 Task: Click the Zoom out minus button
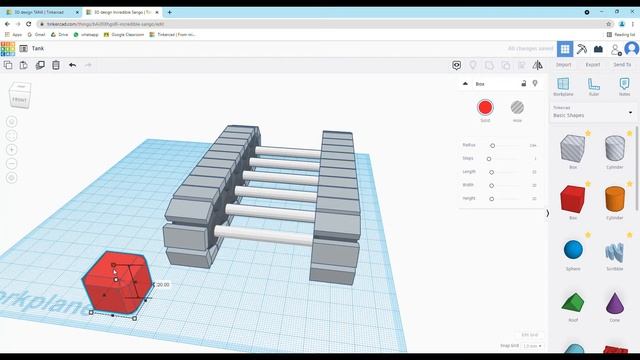(x=12, y=164)
